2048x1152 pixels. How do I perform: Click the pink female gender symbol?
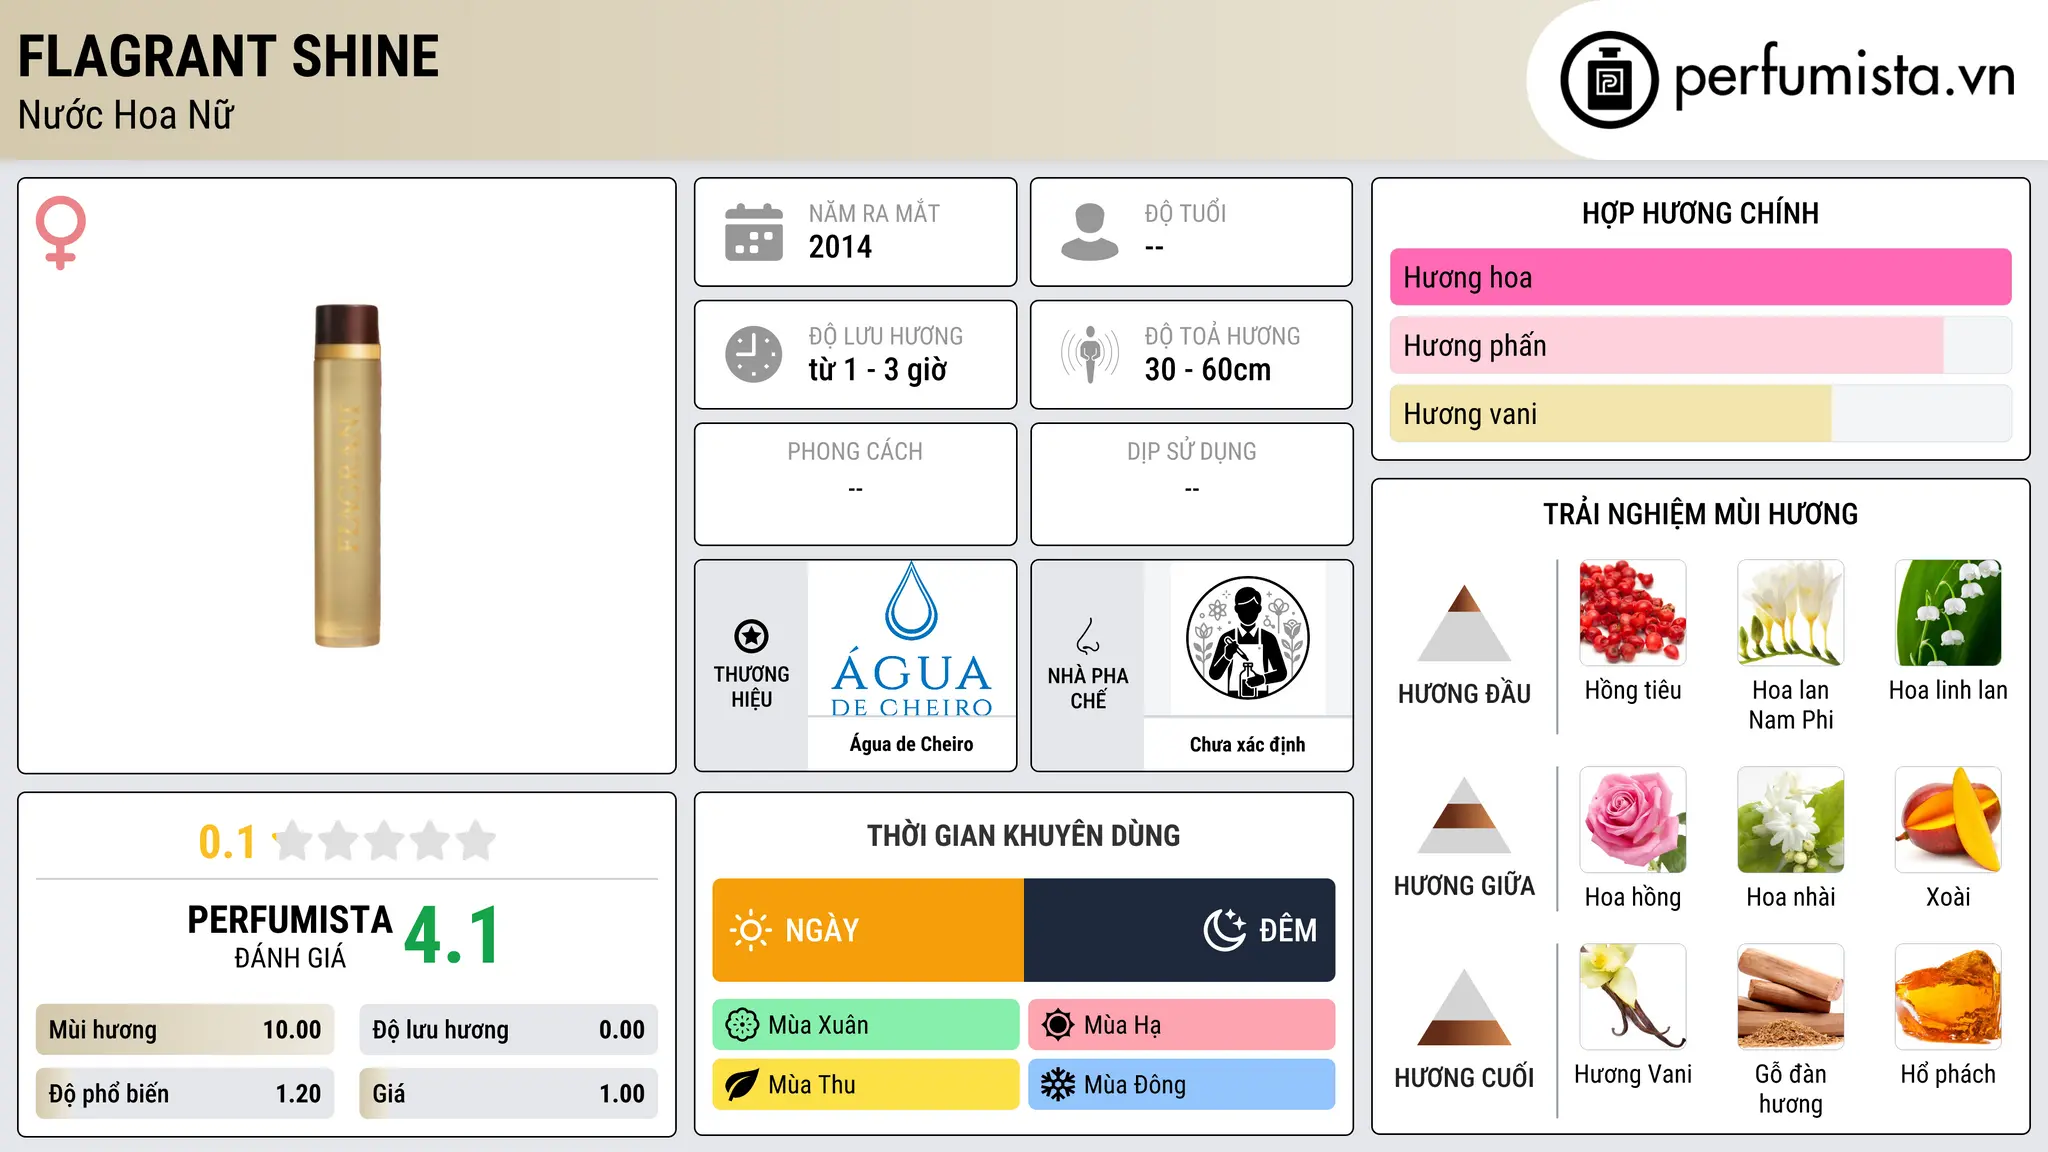[x=60, y=232]
